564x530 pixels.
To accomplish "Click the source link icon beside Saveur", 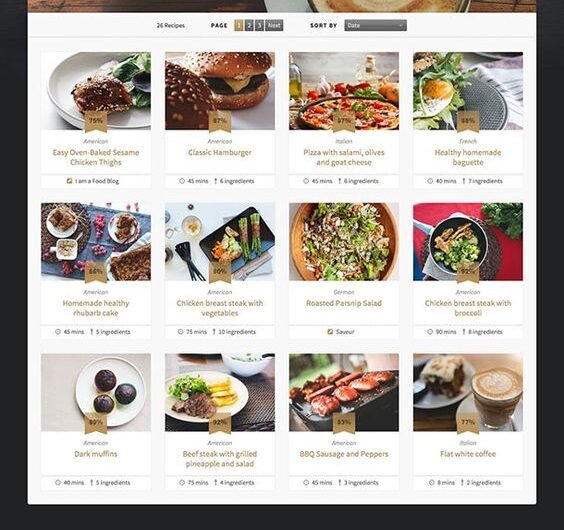I will coord(330,332).
